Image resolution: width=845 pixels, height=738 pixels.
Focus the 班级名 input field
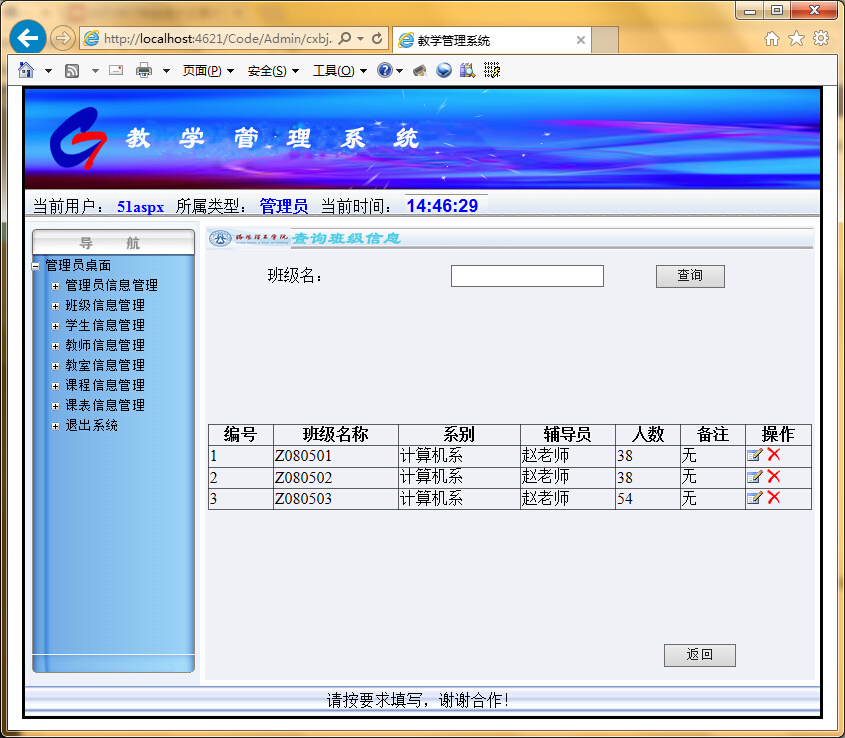coord(527,276)
